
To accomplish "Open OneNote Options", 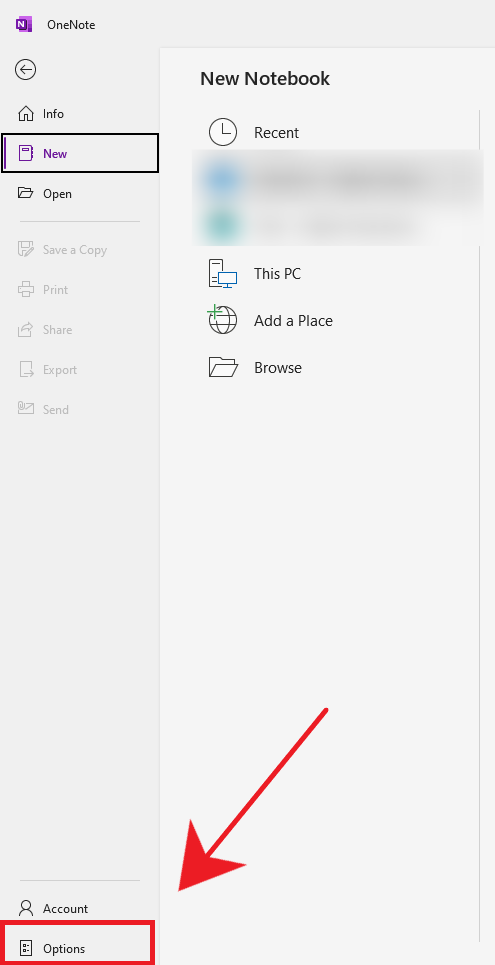I will 78,948.
